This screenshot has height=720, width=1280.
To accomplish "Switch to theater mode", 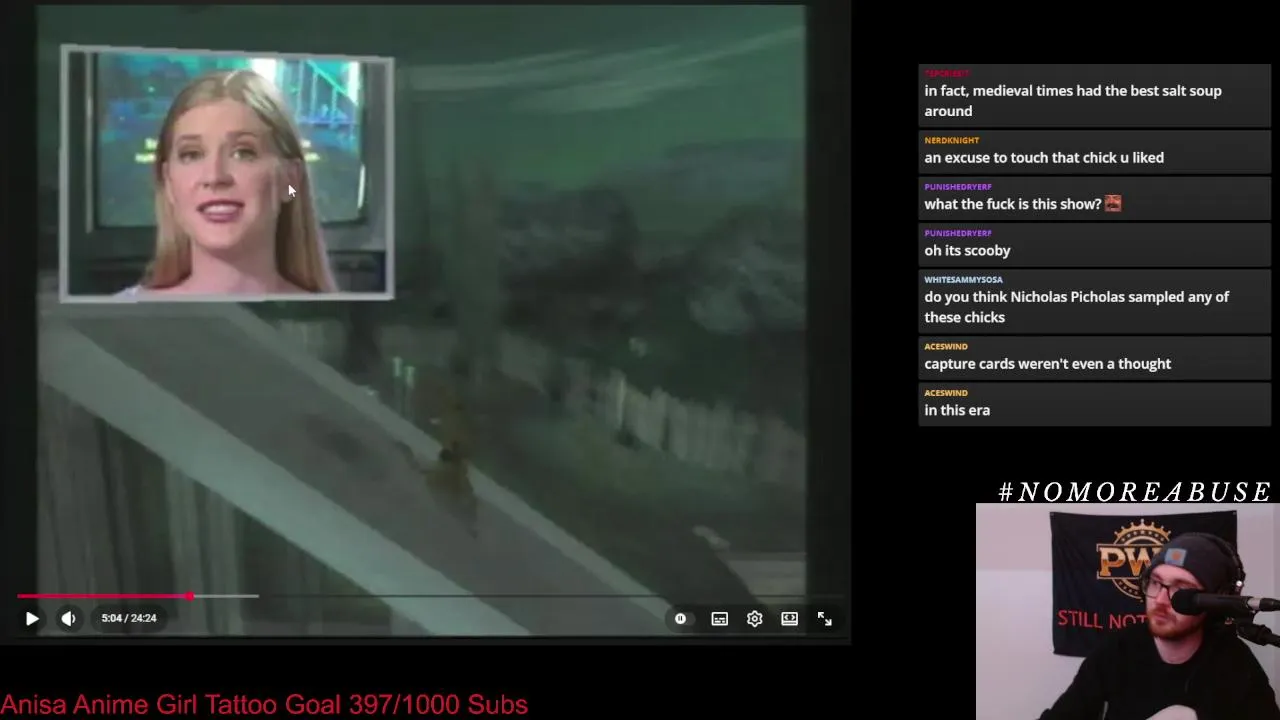I will coord(790,619).
